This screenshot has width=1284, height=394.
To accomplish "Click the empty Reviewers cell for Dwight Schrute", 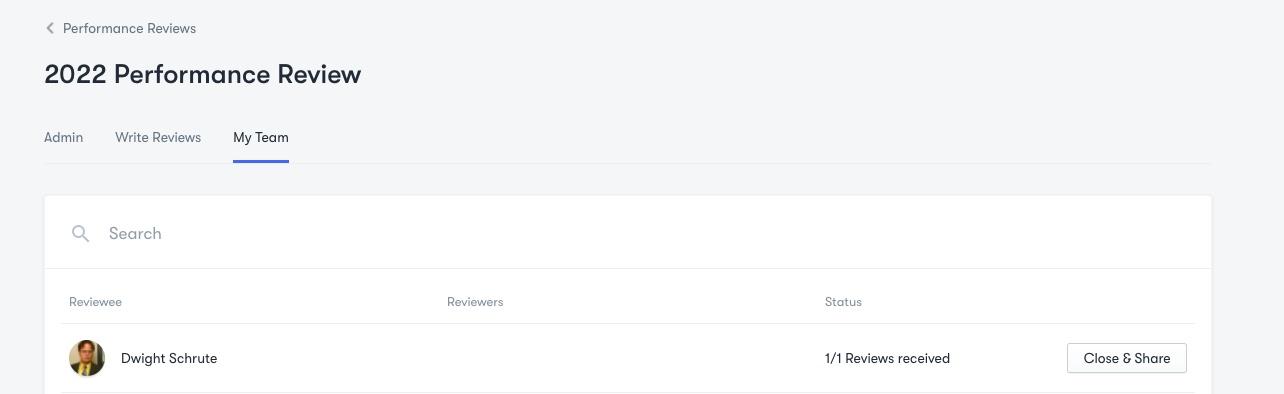I will 628,358.
